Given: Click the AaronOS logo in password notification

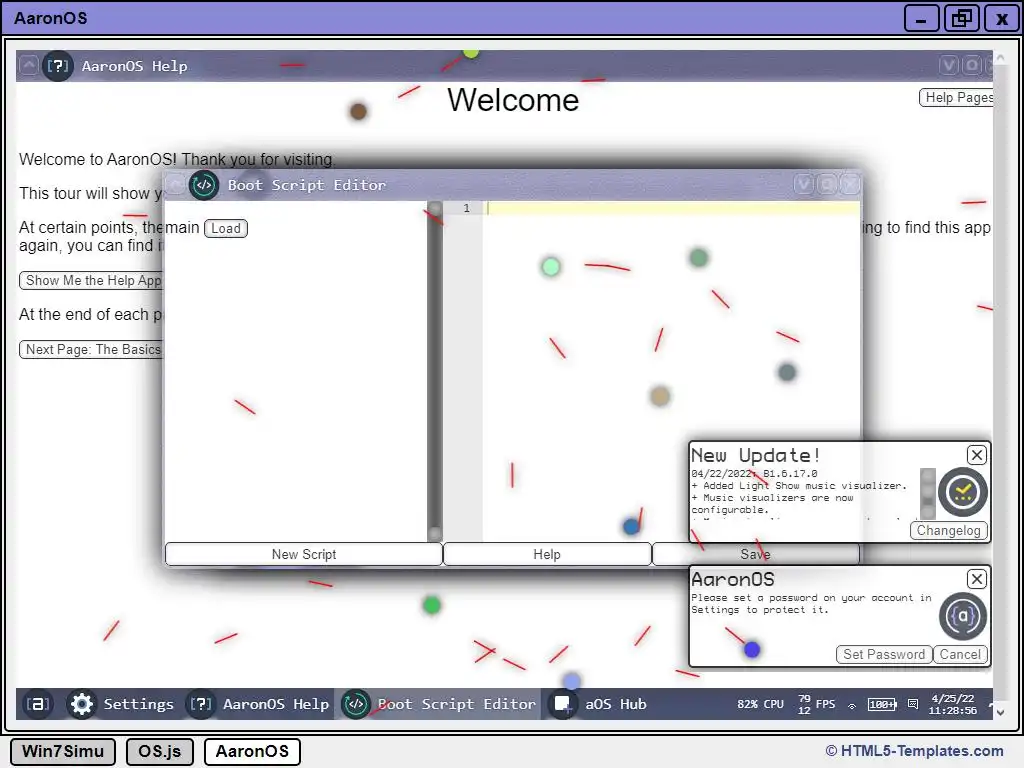Looking at the screenshot, I should click(x=963, y=616).
